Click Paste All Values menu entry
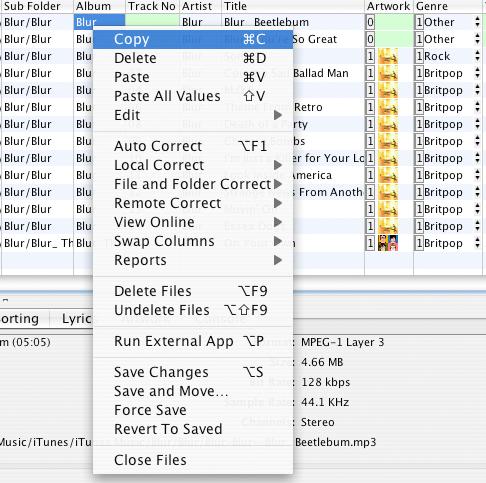Viewport: 486px width, 483px height. pos(193,96)
